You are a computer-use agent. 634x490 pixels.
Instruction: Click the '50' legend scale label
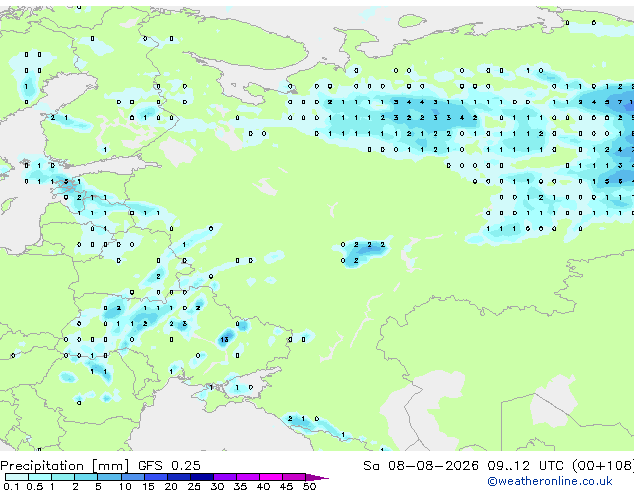pyautogui.click(x=309, y=486)
